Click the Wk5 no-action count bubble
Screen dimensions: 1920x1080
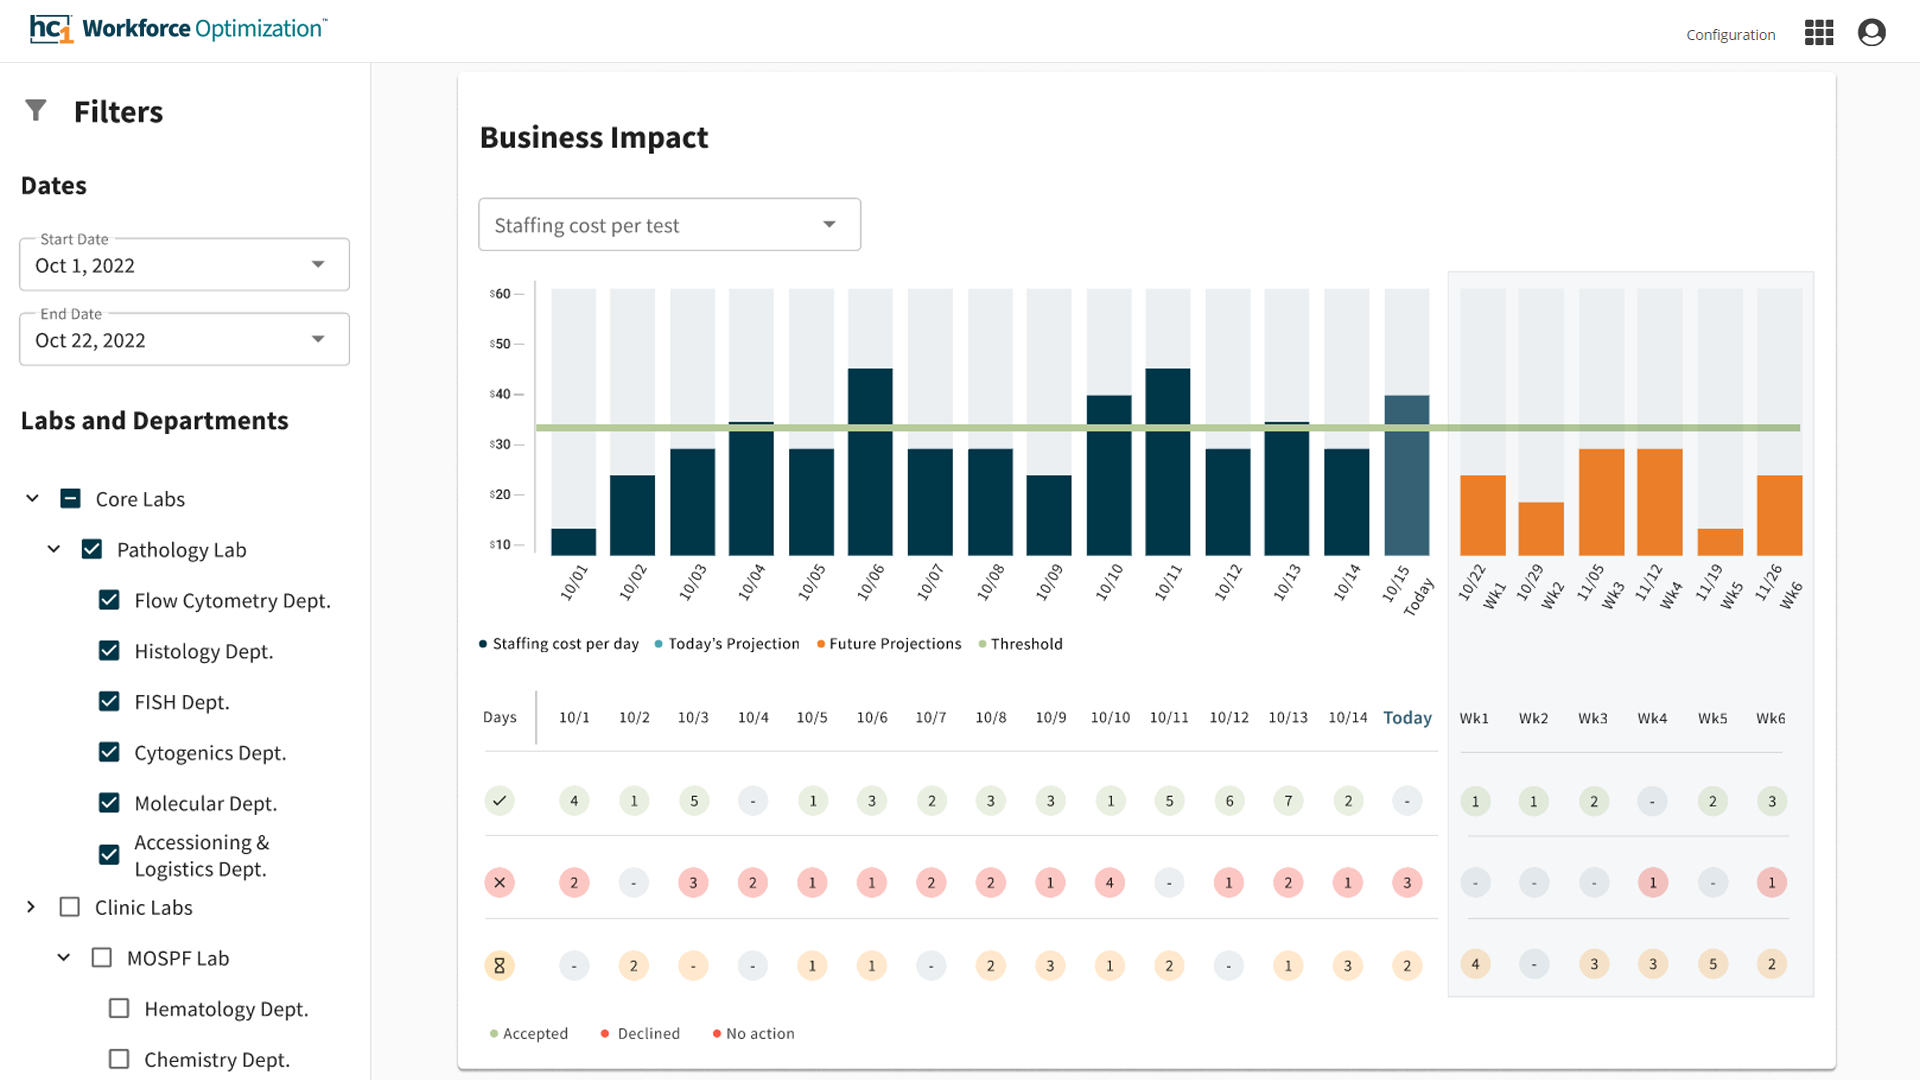pyautogui.click(x=1712, y=964)
